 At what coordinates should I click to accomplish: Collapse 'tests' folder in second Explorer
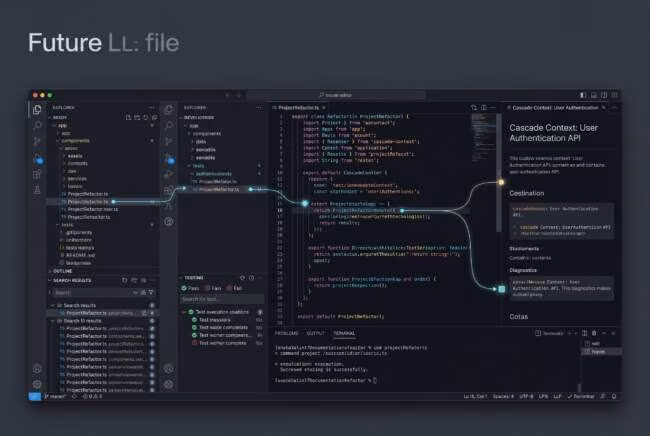coord(198,166)
